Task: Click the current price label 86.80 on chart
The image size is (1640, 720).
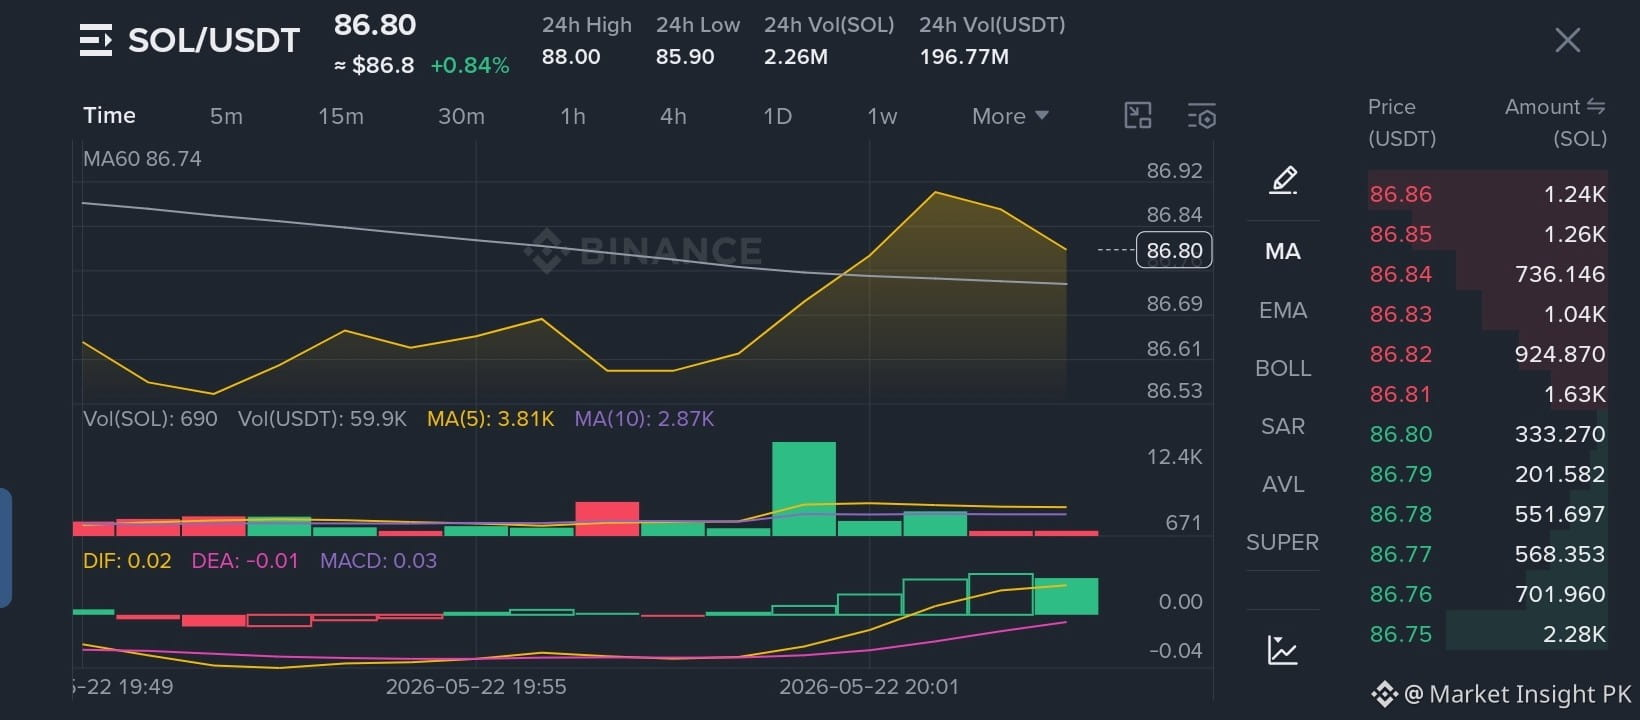Action: 1174,250
